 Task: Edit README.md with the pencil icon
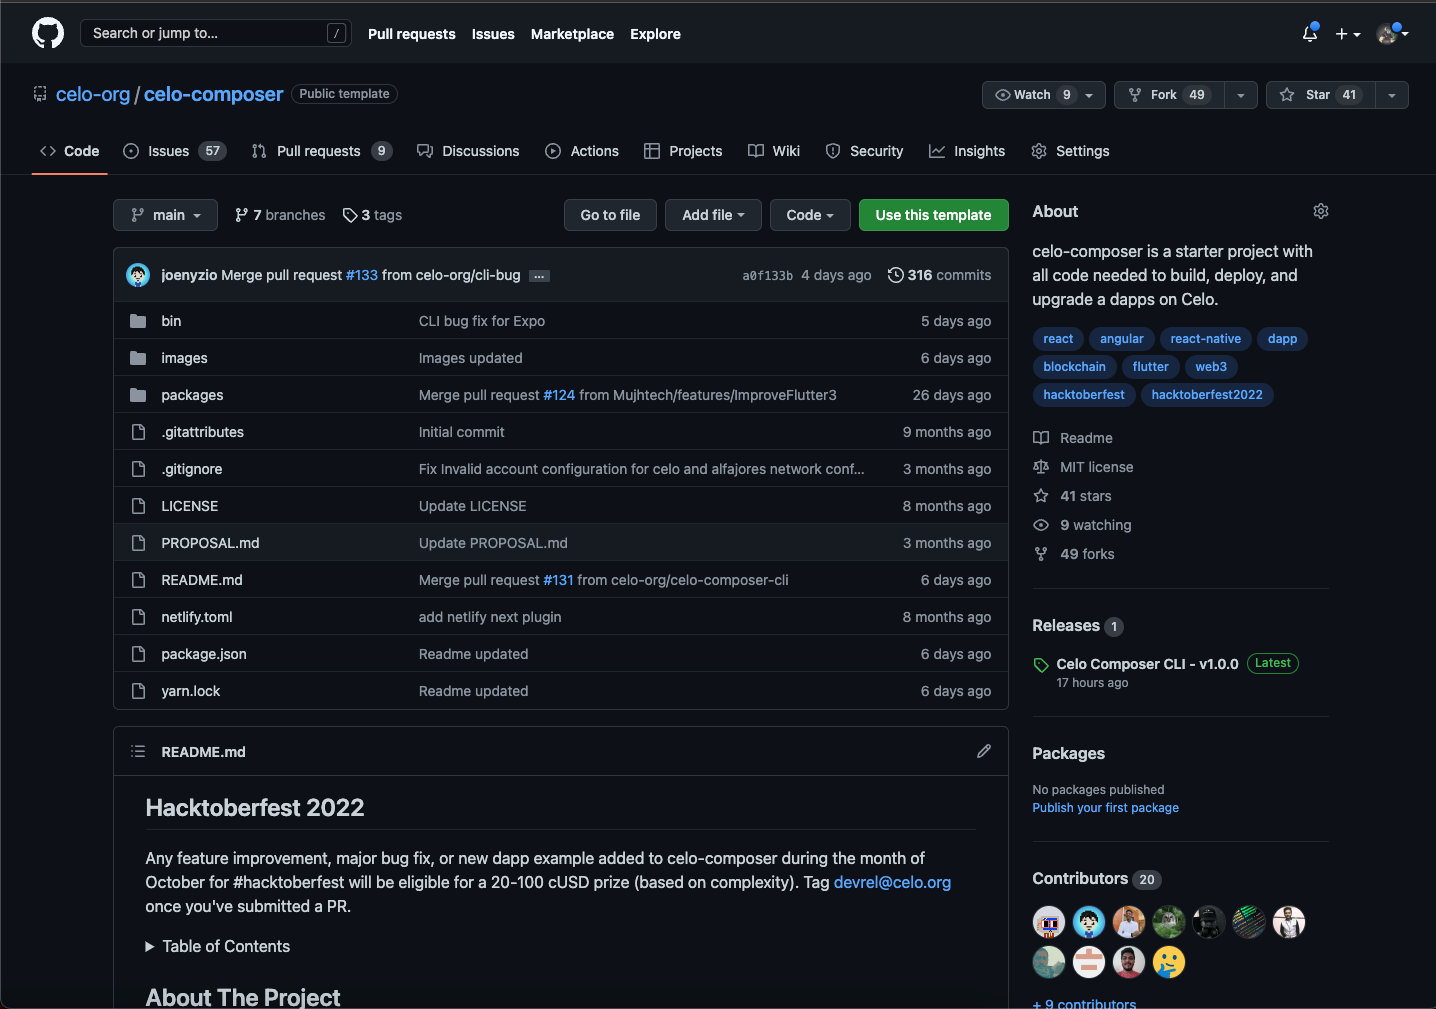coord(984,751)
